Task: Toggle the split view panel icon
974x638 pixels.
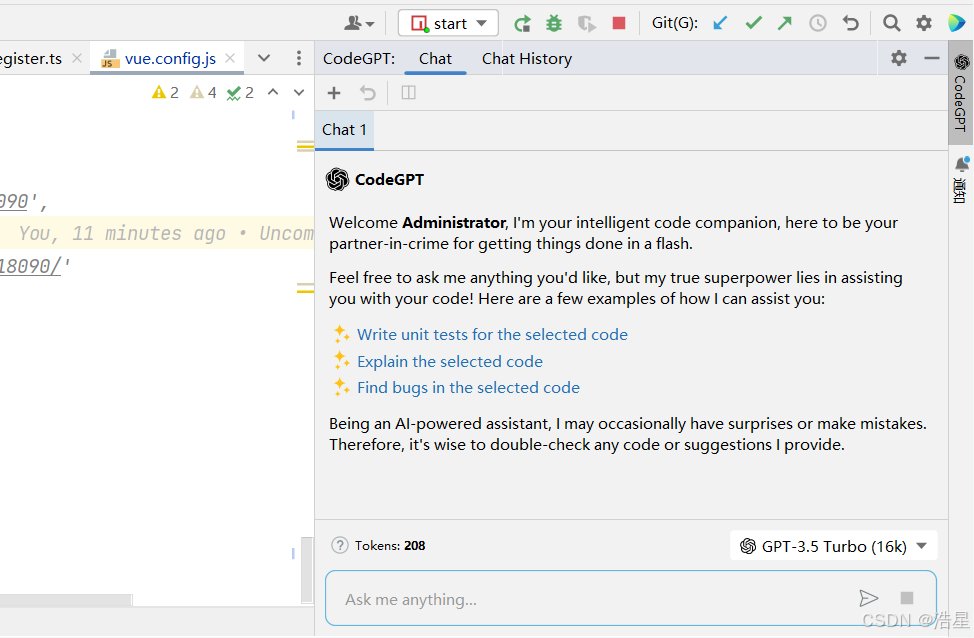Action: 408,93
